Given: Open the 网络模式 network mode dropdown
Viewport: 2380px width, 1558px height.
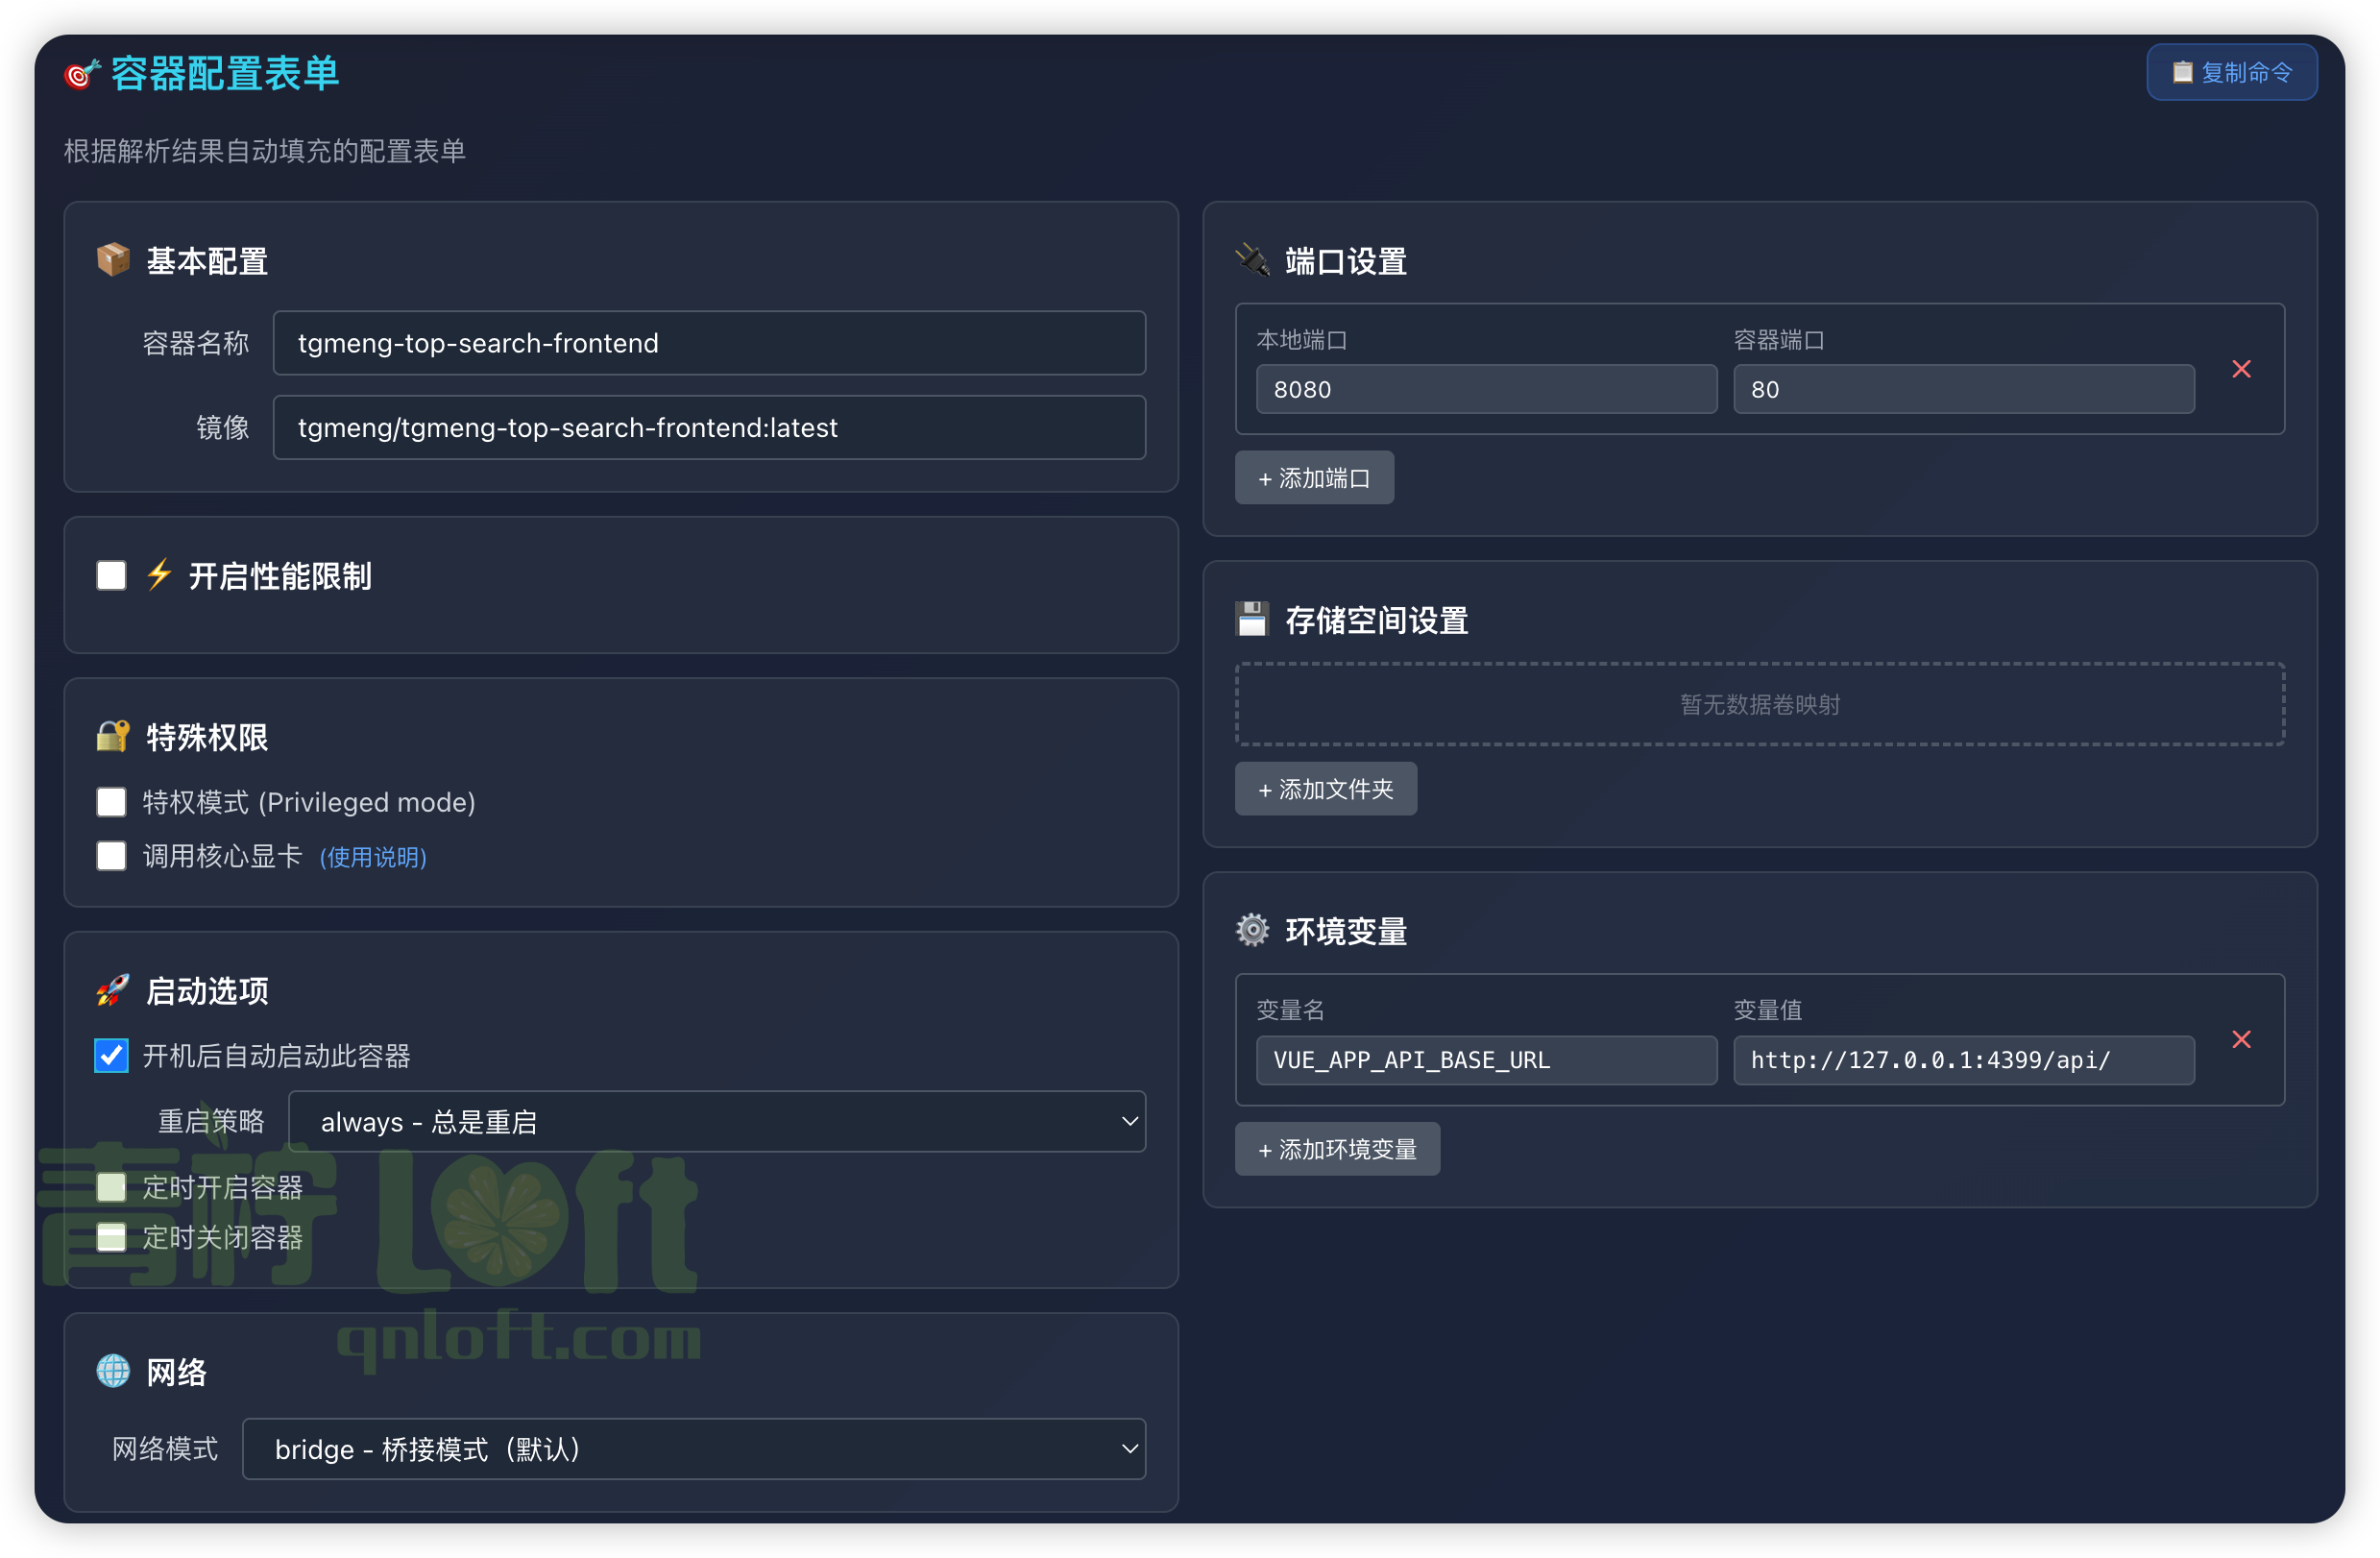Looking at the screenshot, I should pos(695,1449).
